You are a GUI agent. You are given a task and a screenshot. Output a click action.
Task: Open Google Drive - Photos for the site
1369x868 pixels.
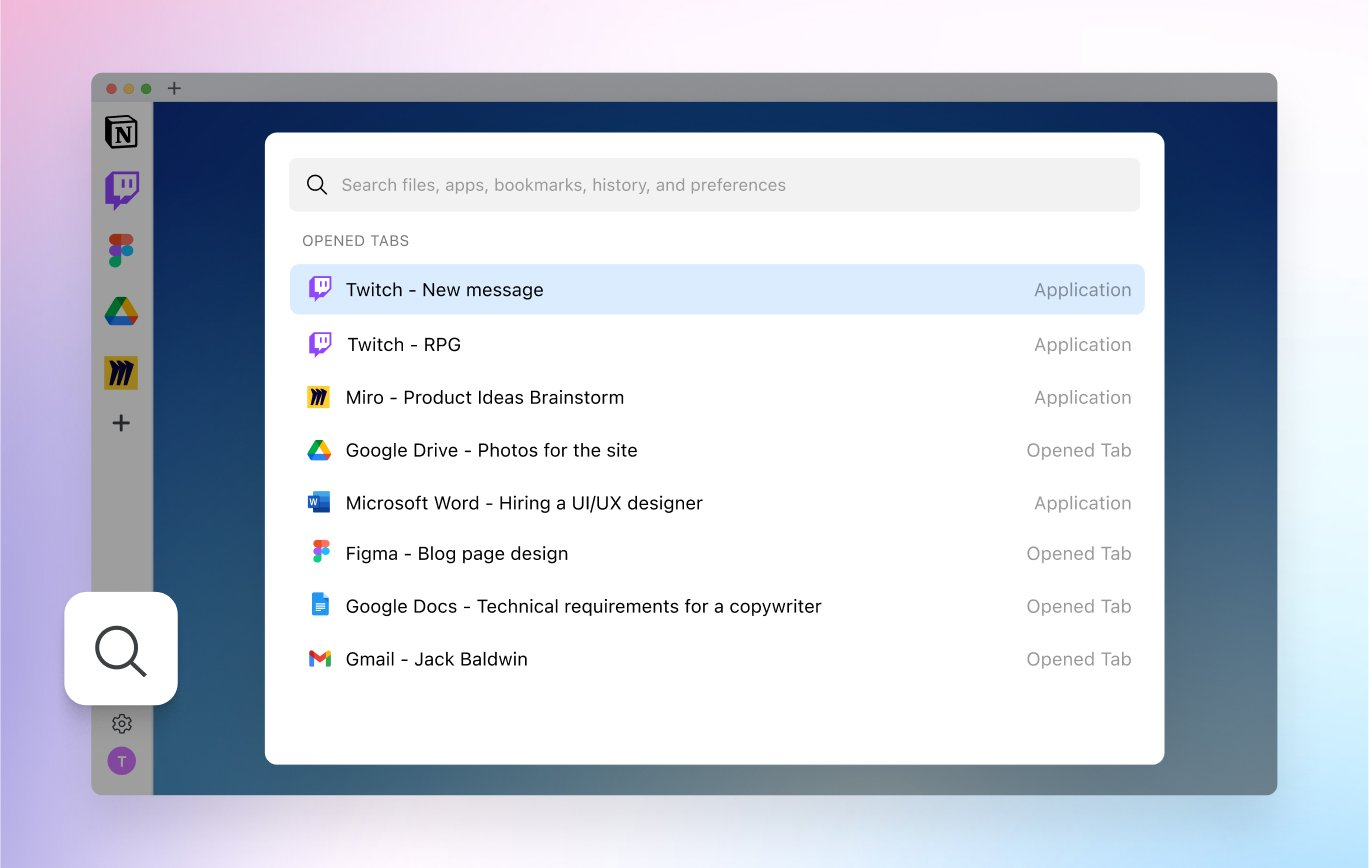717,450
